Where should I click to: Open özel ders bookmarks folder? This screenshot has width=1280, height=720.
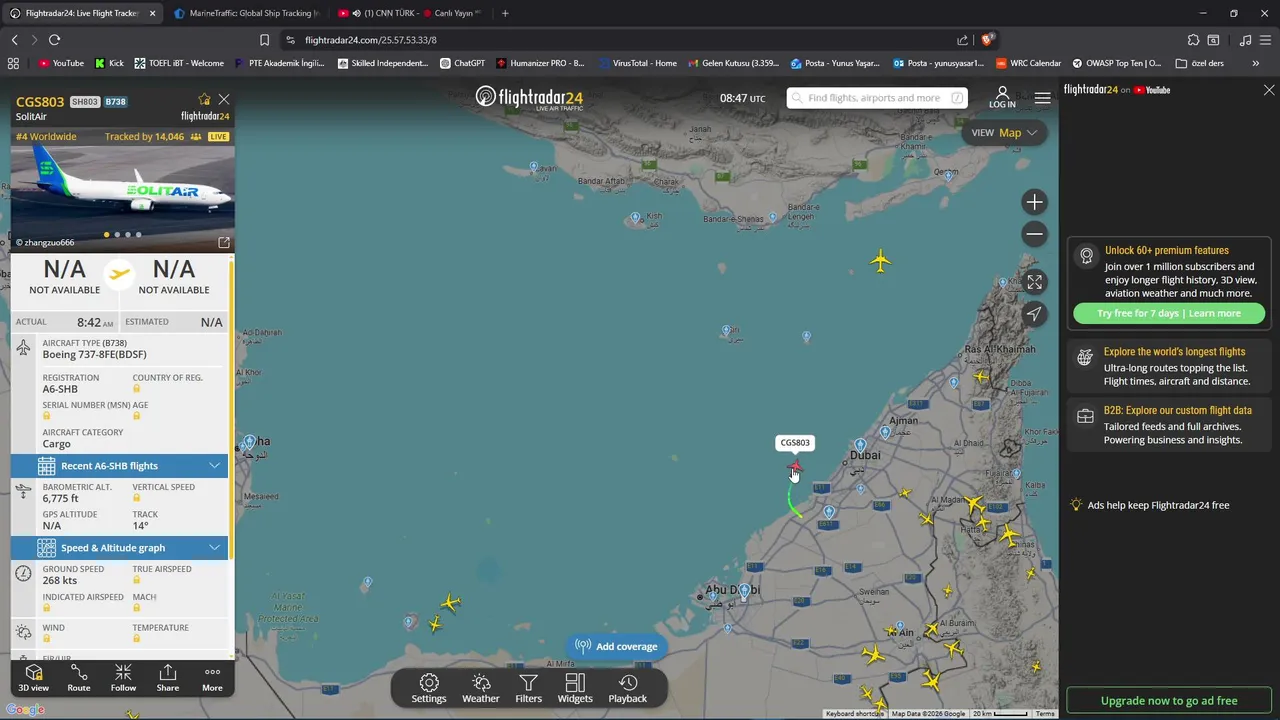(1200, 63)
